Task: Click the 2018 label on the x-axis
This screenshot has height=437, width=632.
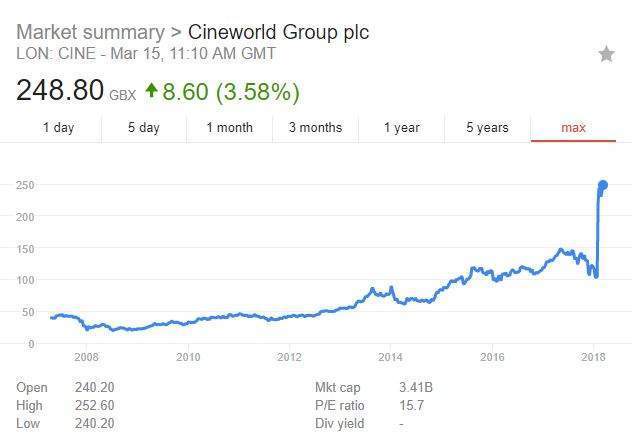Action: point(593,357)
